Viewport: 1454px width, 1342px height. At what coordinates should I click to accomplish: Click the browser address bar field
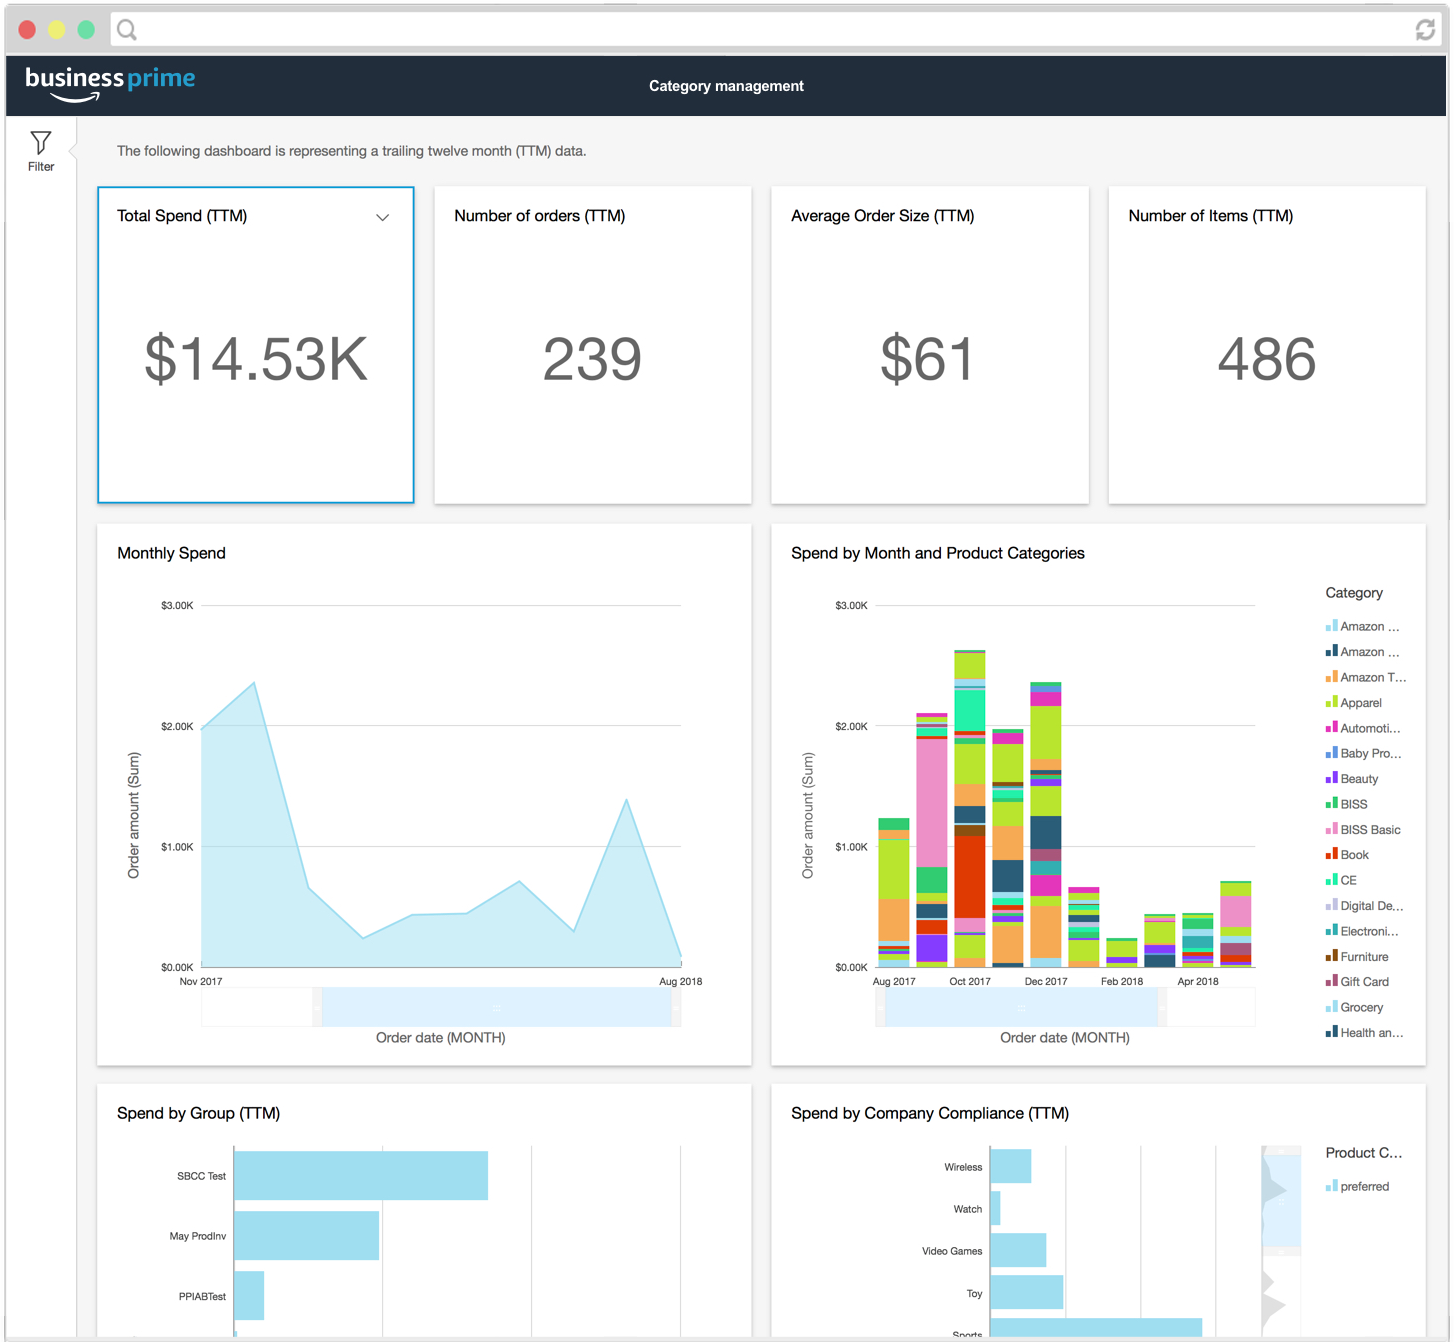coord(775,30)
